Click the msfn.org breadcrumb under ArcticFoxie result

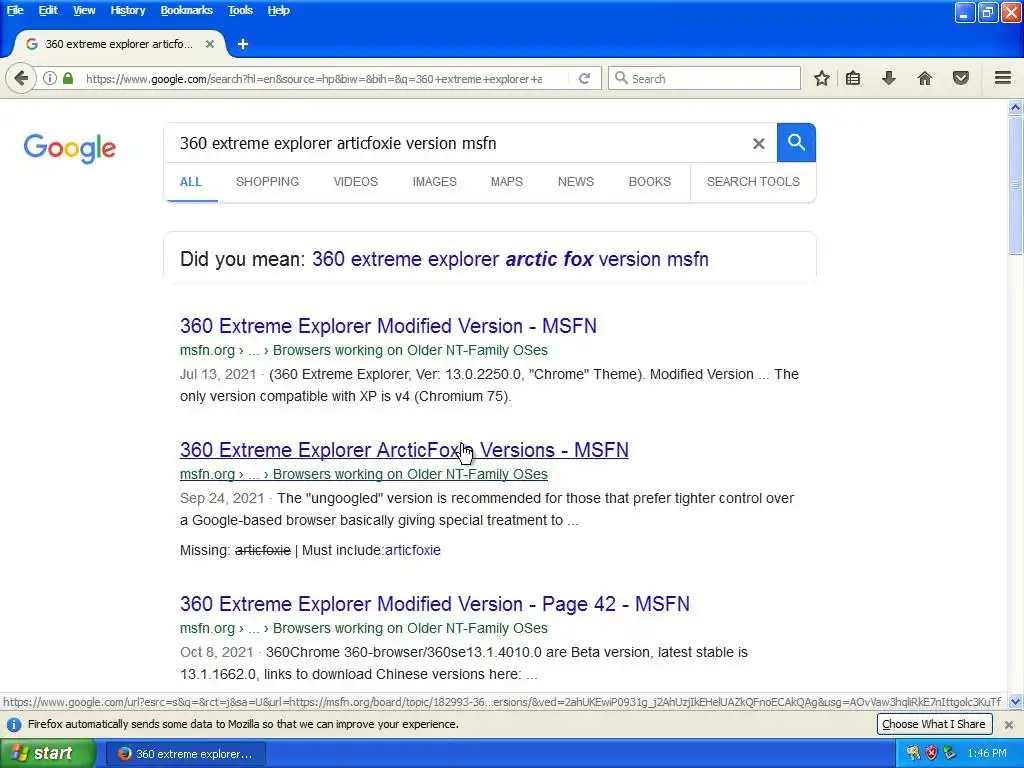pos(364,474)
